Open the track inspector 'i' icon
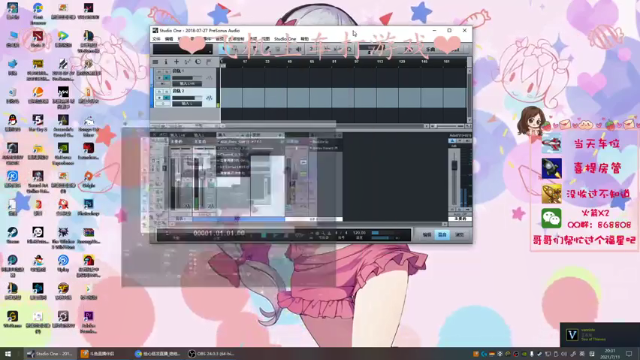Screen dimensions: 640x360 point(166,62)
